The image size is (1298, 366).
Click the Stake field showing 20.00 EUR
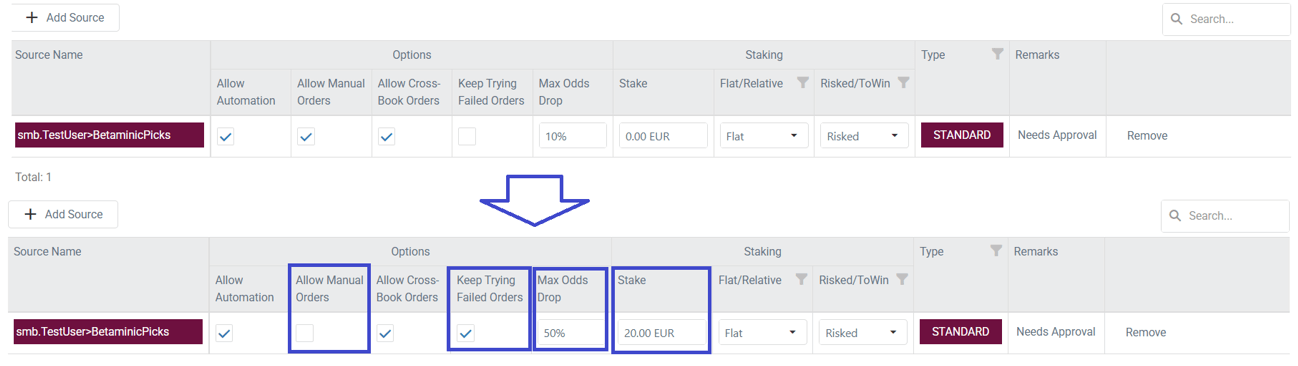point(662,333)
